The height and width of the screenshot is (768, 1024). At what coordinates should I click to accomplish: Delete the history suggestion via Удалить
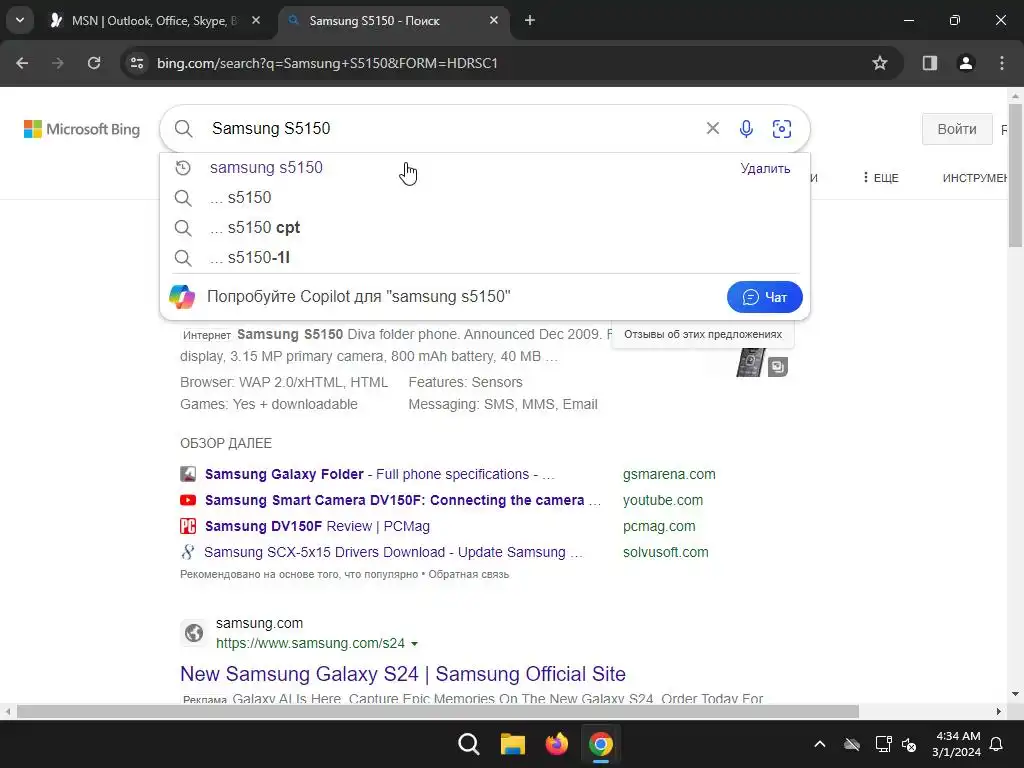[x=765, y=168]
